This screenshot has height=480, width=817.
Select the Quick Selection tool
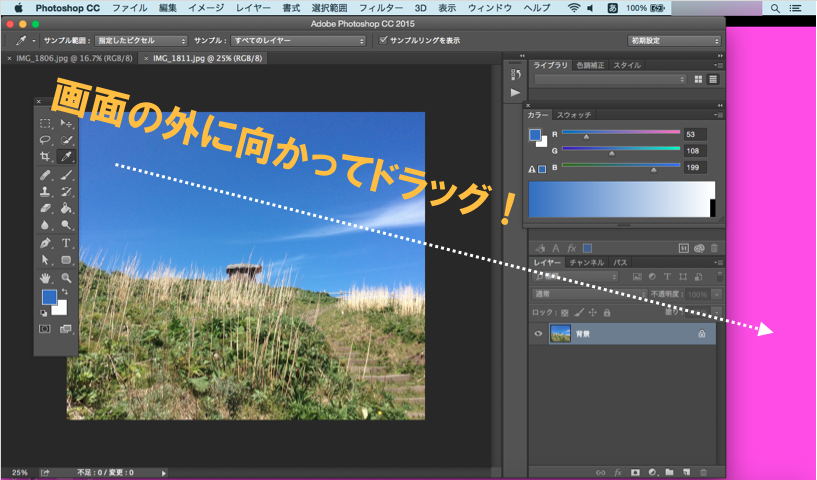pyautogui.click(x=66, y=140)
